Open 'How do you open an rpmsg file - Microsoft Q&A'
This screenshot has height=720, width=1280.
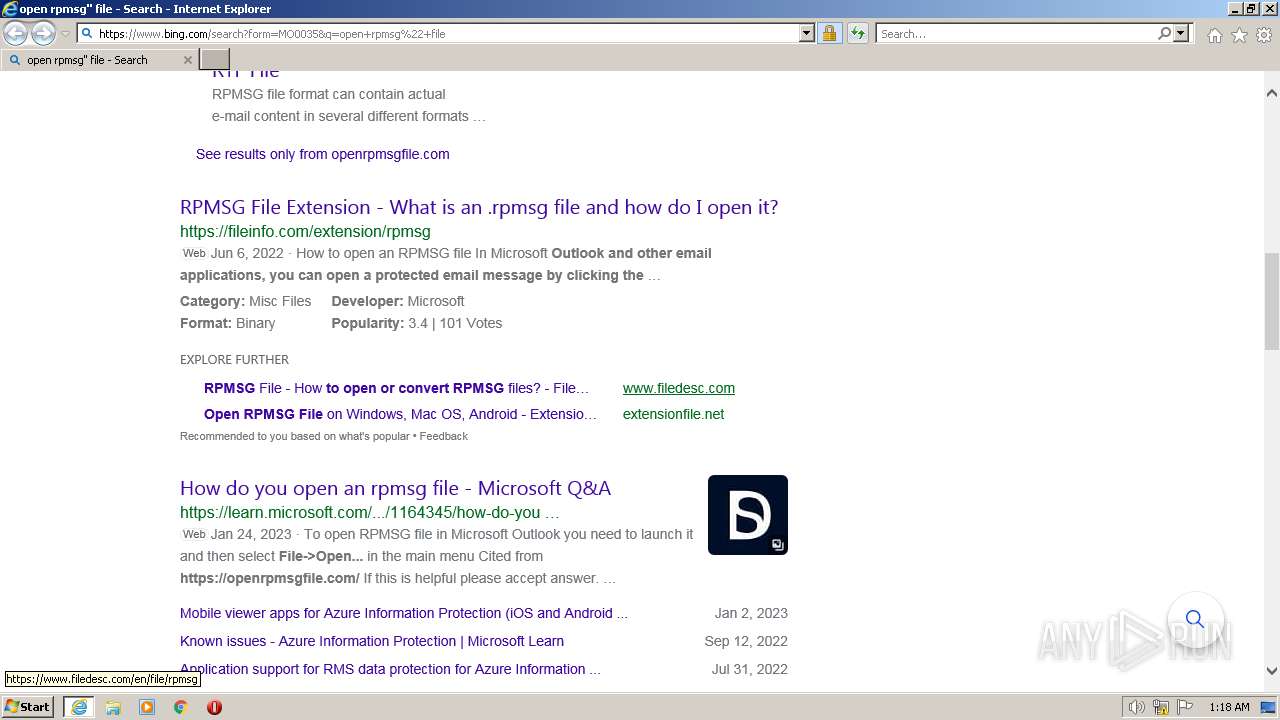395,488
